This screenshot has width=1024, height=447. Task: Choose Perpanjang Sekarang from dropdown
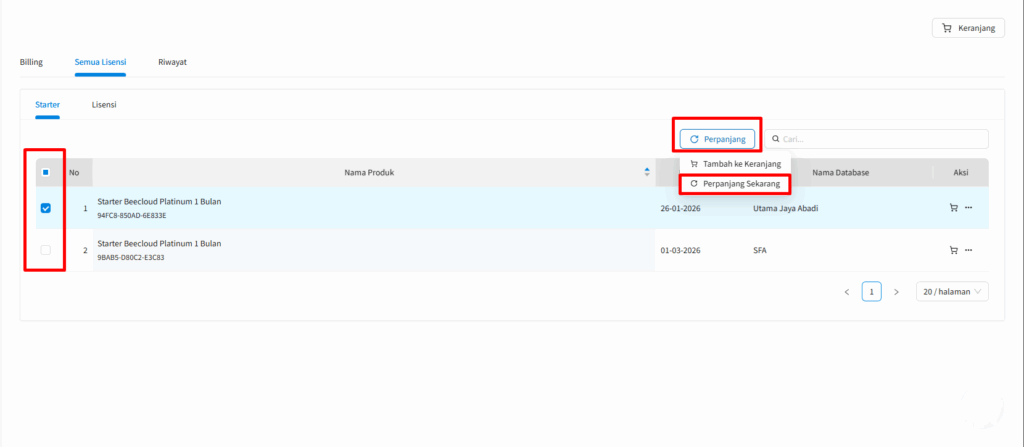pos(735,184)
